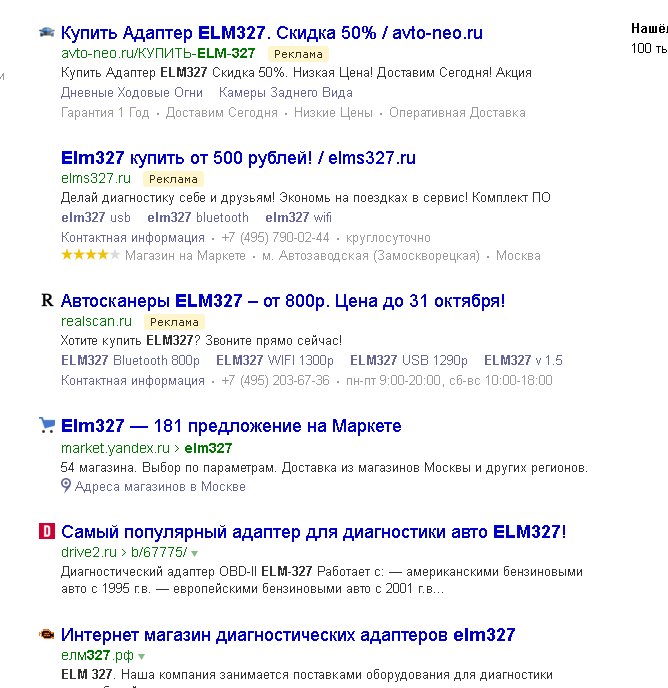
Task: Open 'ELM327 Bluetooth 800р' sitelink
Action: [x=130, y=360]
